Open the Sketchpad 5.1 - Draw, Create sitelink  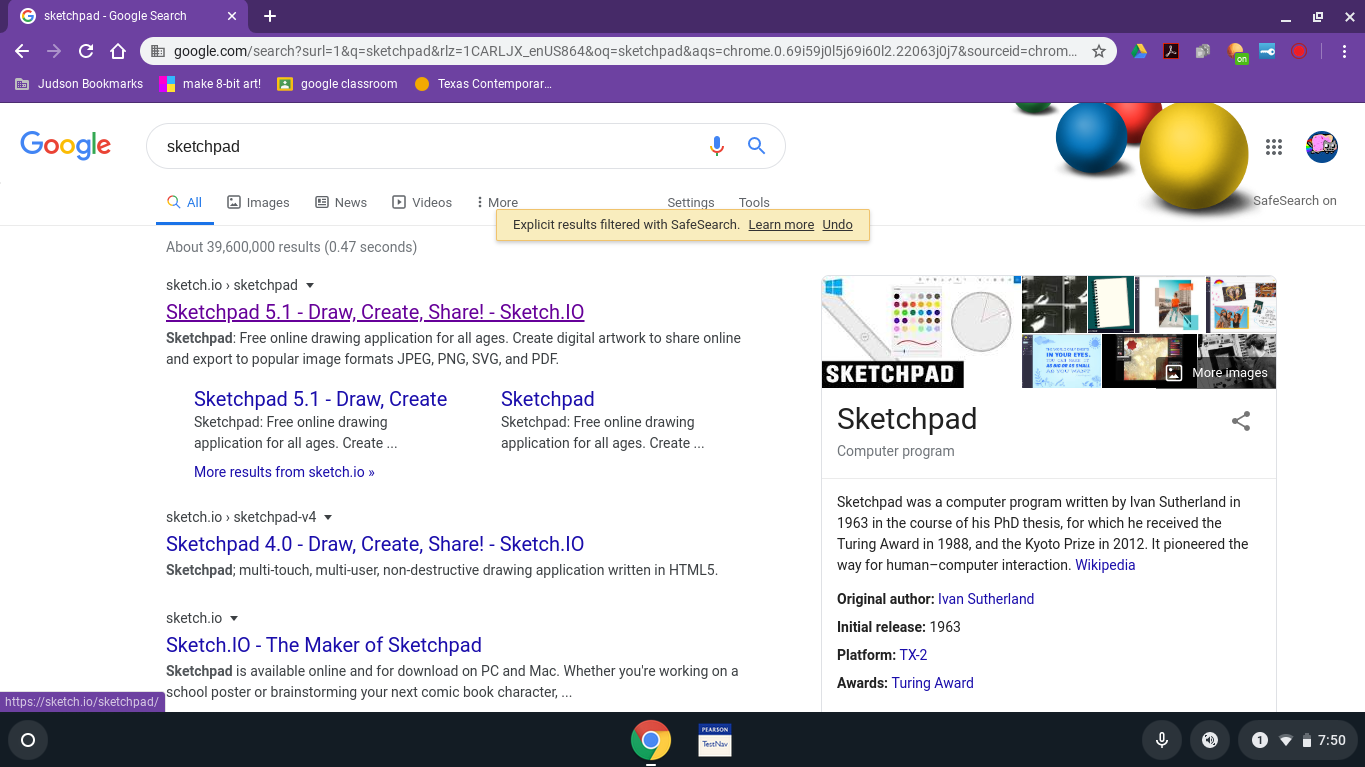[320, 399]
